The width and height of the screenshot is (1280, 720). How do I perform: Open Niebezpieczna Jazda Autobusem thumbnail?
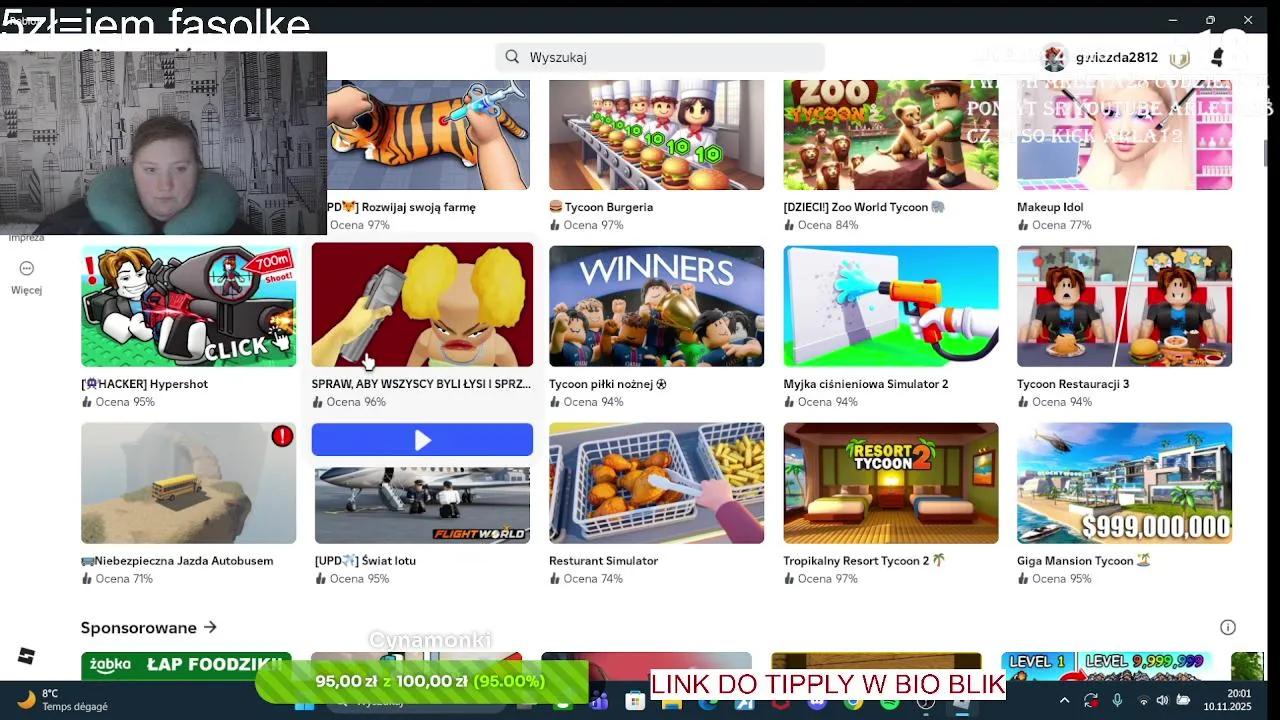click(x=188, y=483)
